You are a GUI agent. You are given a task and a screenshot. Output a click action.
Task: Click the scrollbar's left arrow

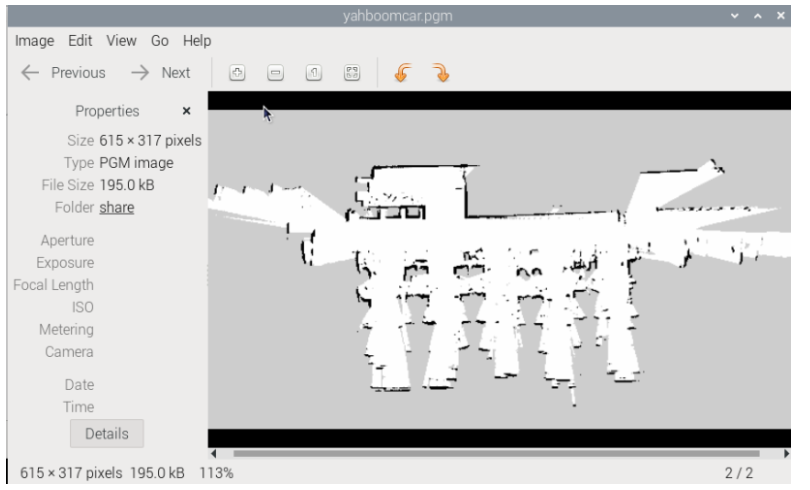(213, 455)
